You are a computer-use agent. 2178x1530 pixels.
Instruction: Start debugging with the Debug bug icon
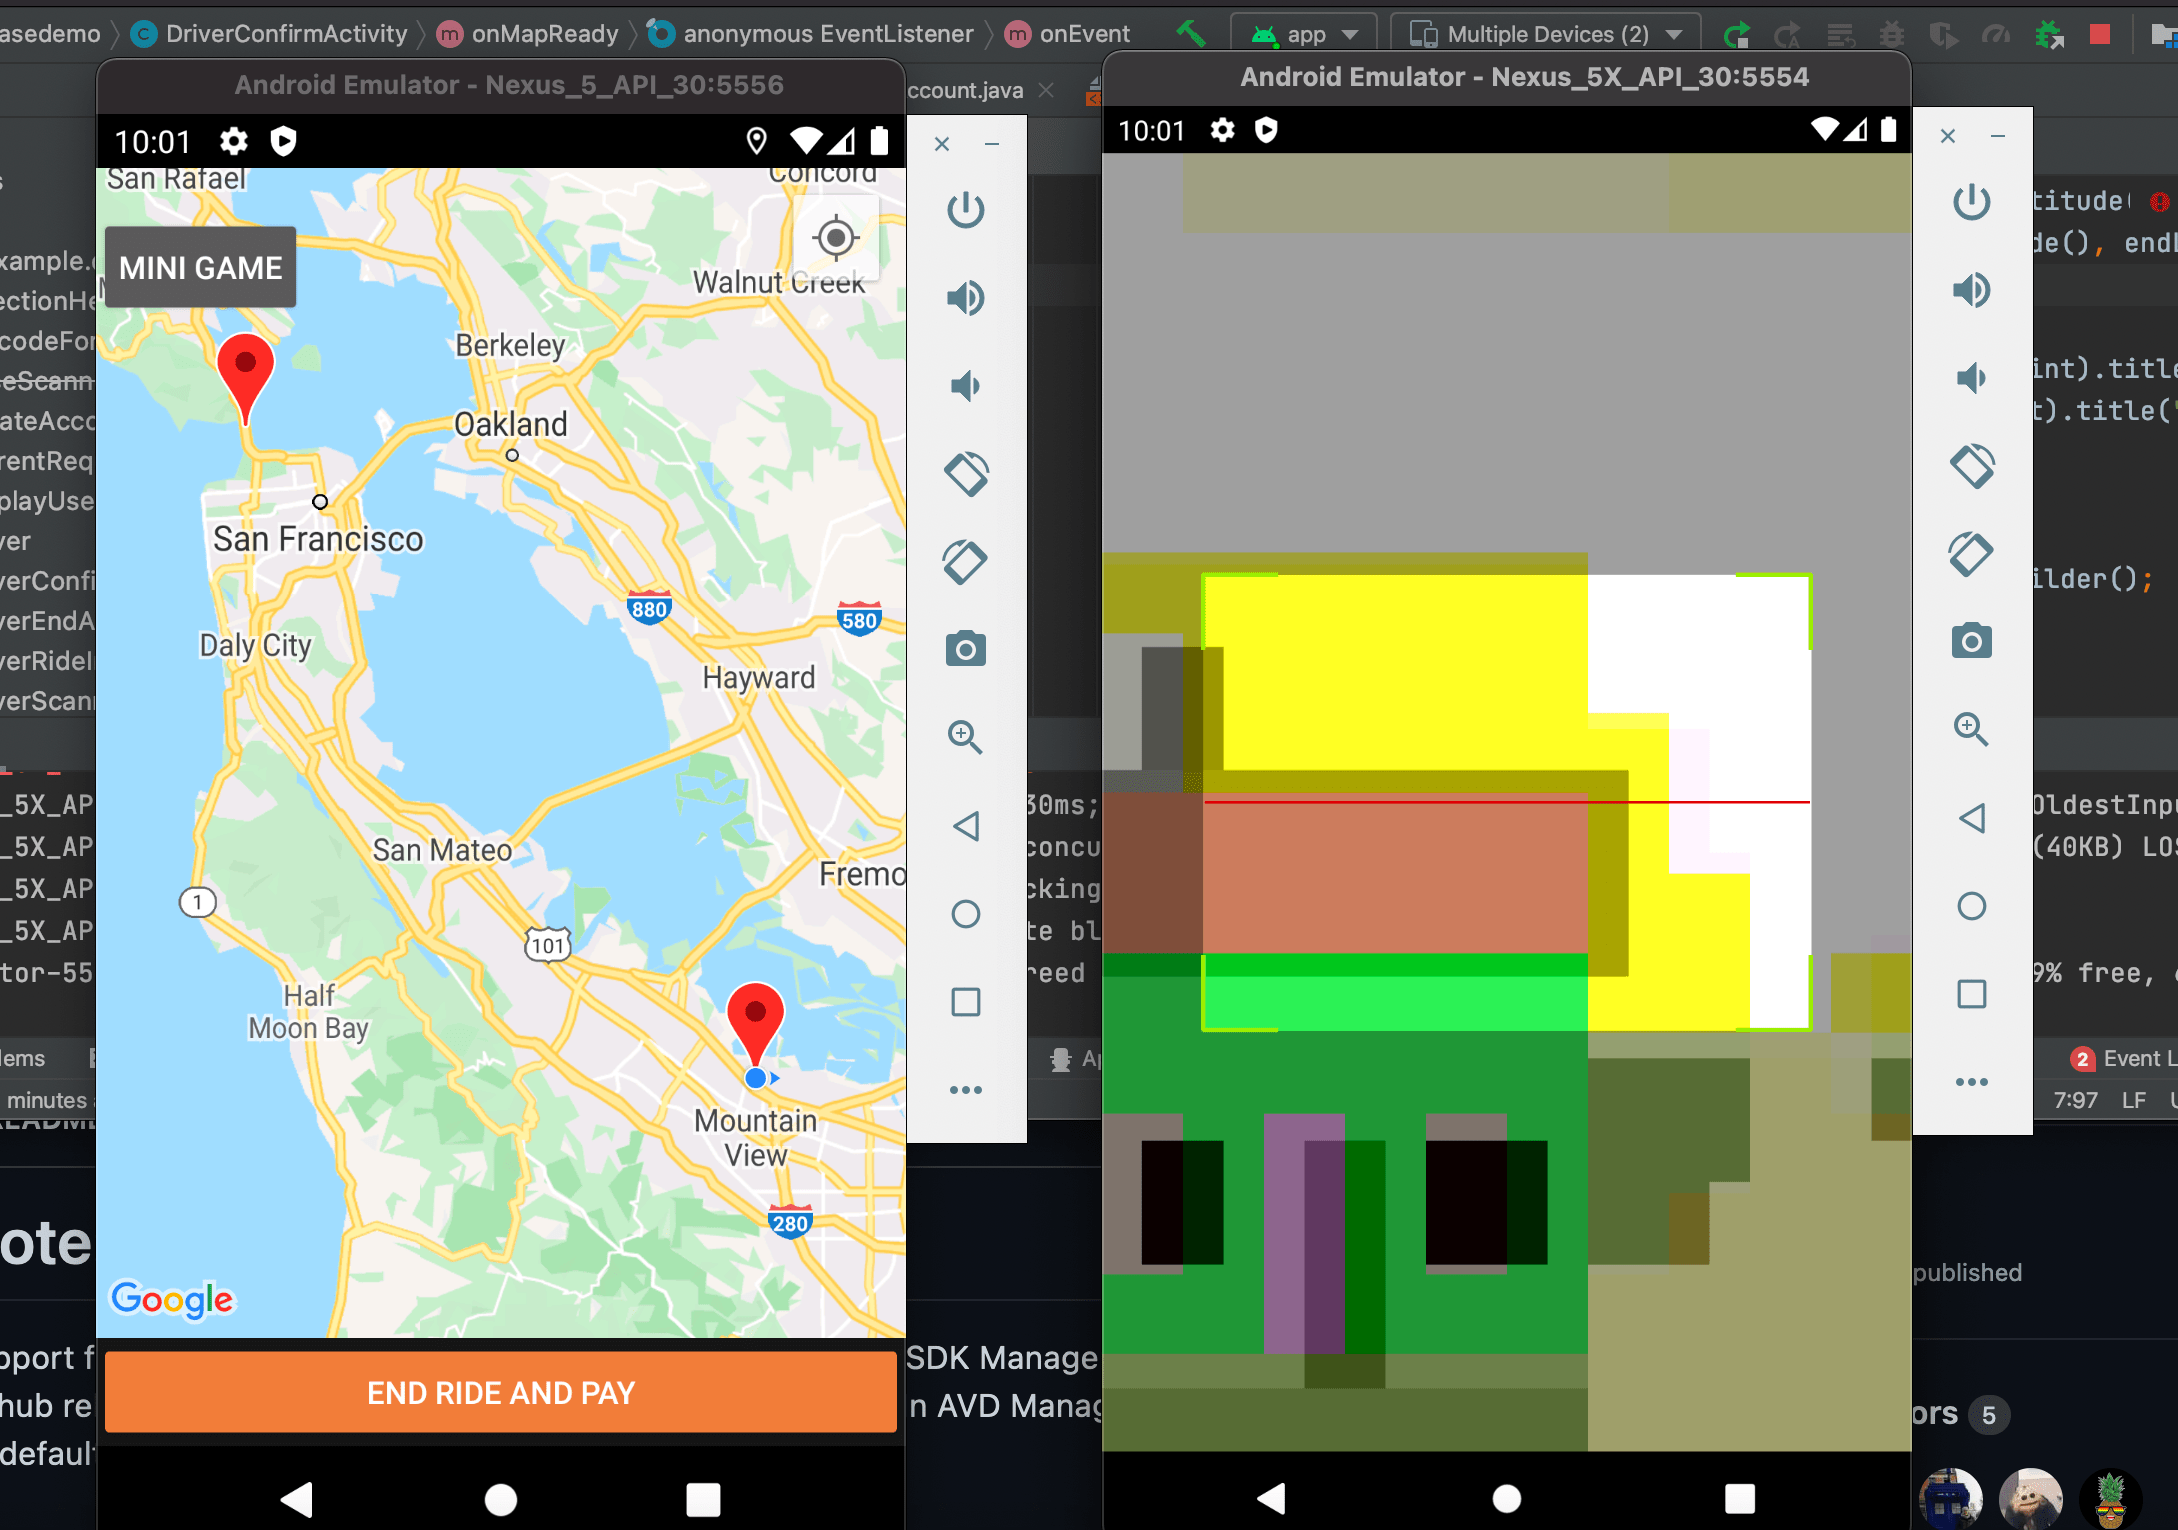point(1892,33)
